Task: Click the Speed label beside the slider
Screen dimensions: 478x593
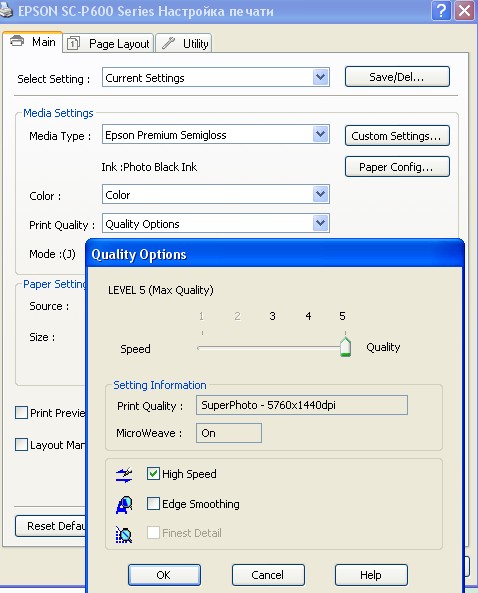Action: (x=135, y=349)
